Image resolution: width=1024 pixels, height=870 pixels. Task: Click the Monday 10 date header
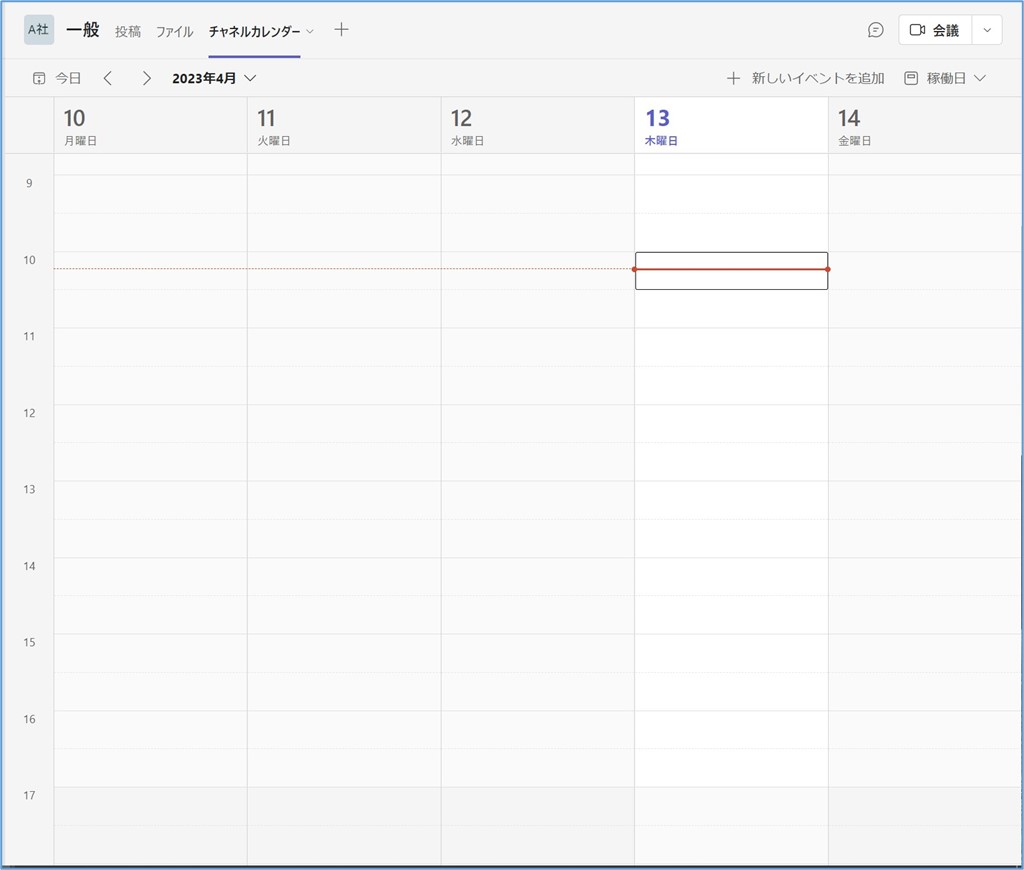pyautogui.click(x=150, y=126)
